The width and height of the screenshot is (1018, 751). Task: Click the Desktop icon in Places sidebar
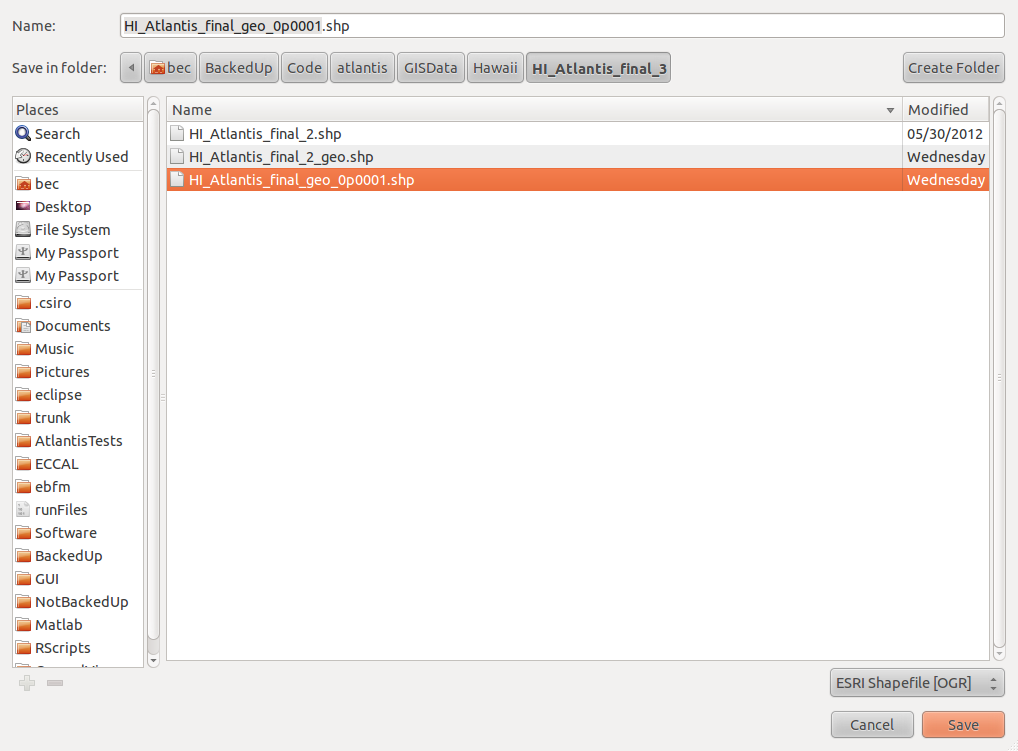tap(23, 207)
